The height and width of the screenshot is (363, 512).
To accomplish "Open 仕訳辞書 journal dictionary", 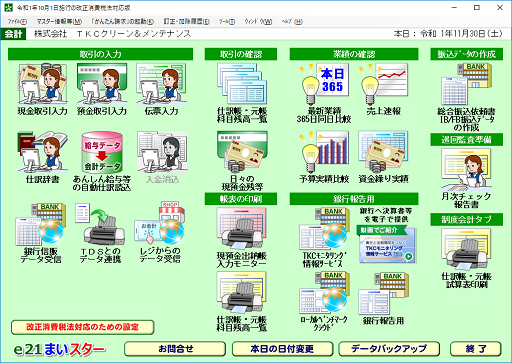I will pos(42,157).
